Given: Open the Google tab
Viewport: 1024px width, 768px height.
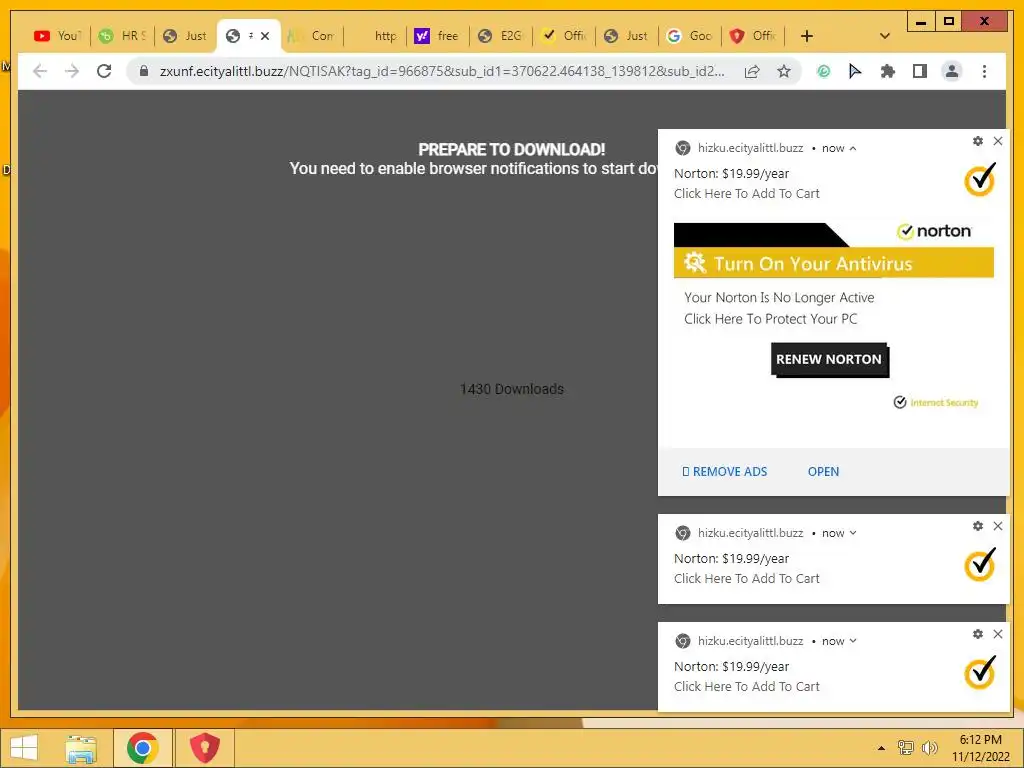Looking at the screenshot, I should click(x=690, y=36).
